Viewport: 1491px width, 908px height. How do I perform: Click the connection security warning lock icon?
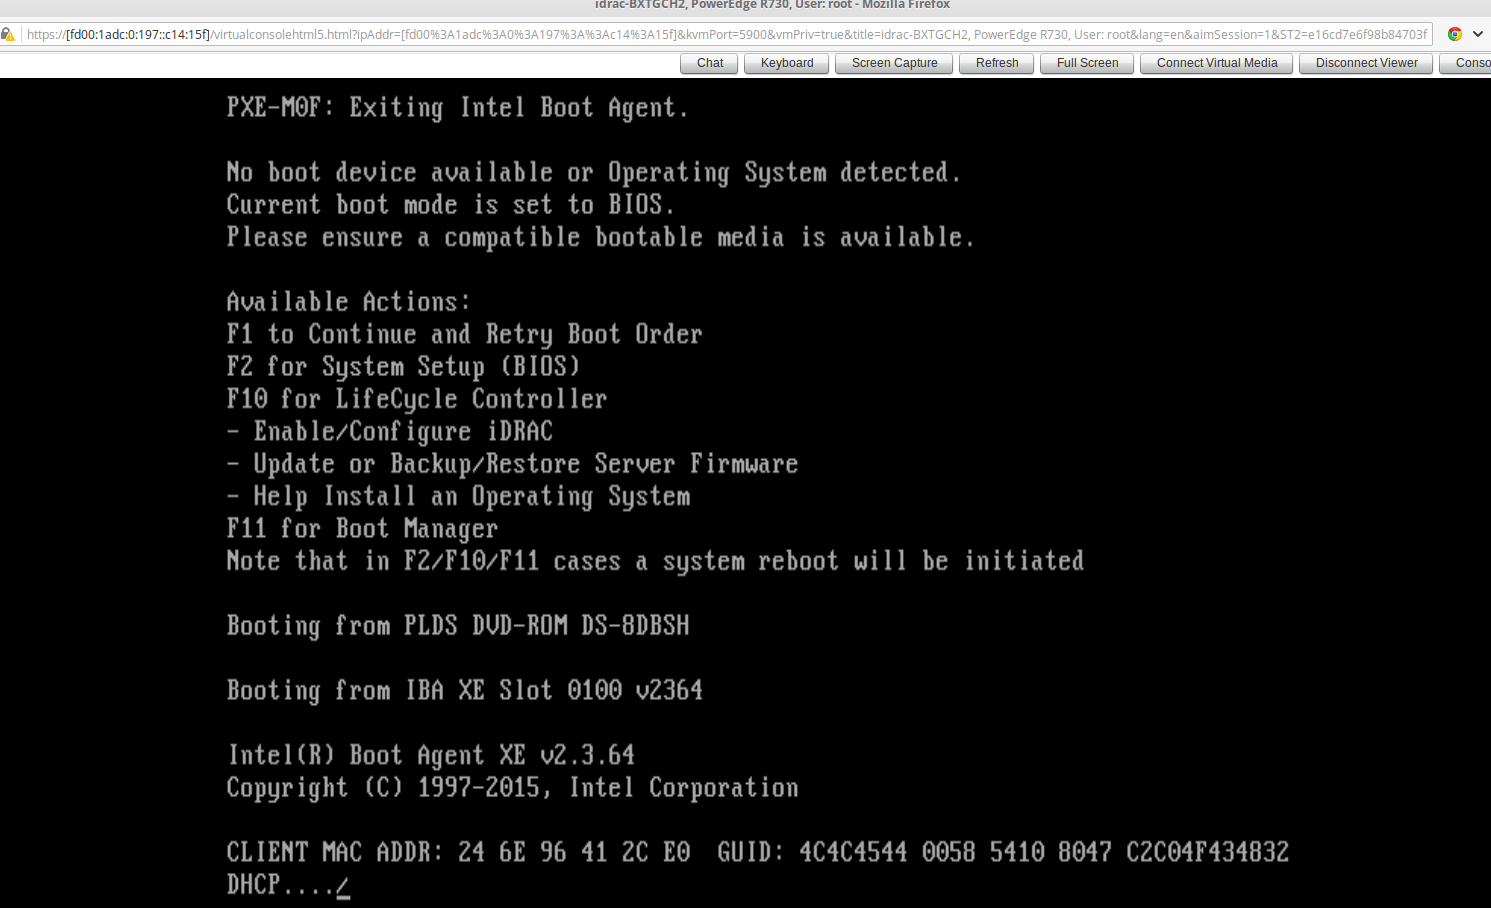8,34
